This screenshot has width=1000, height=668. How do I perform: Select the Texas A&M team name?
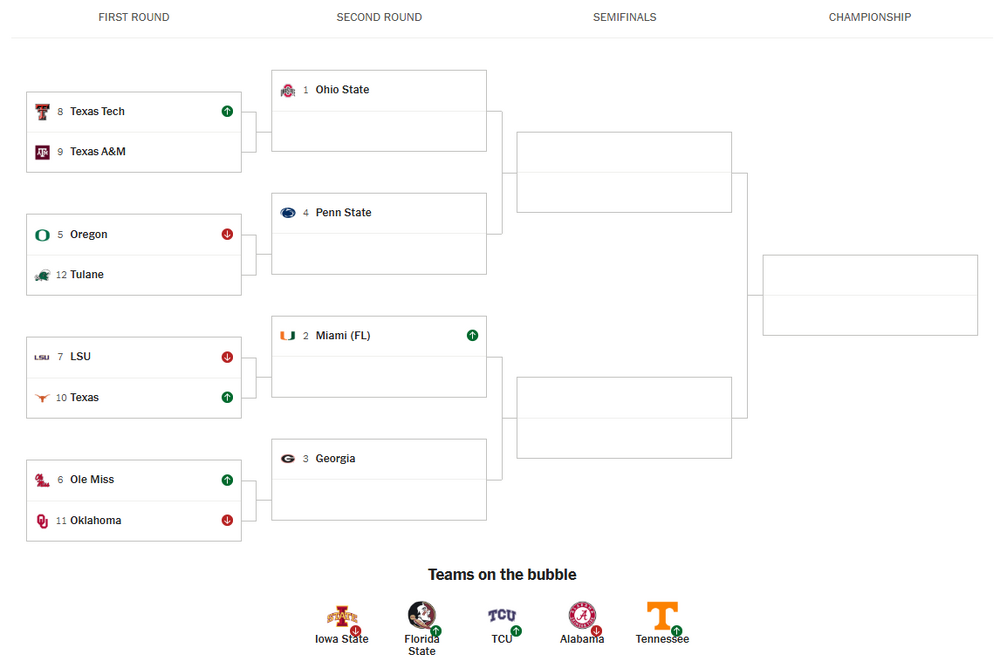(x=98, y=152)
